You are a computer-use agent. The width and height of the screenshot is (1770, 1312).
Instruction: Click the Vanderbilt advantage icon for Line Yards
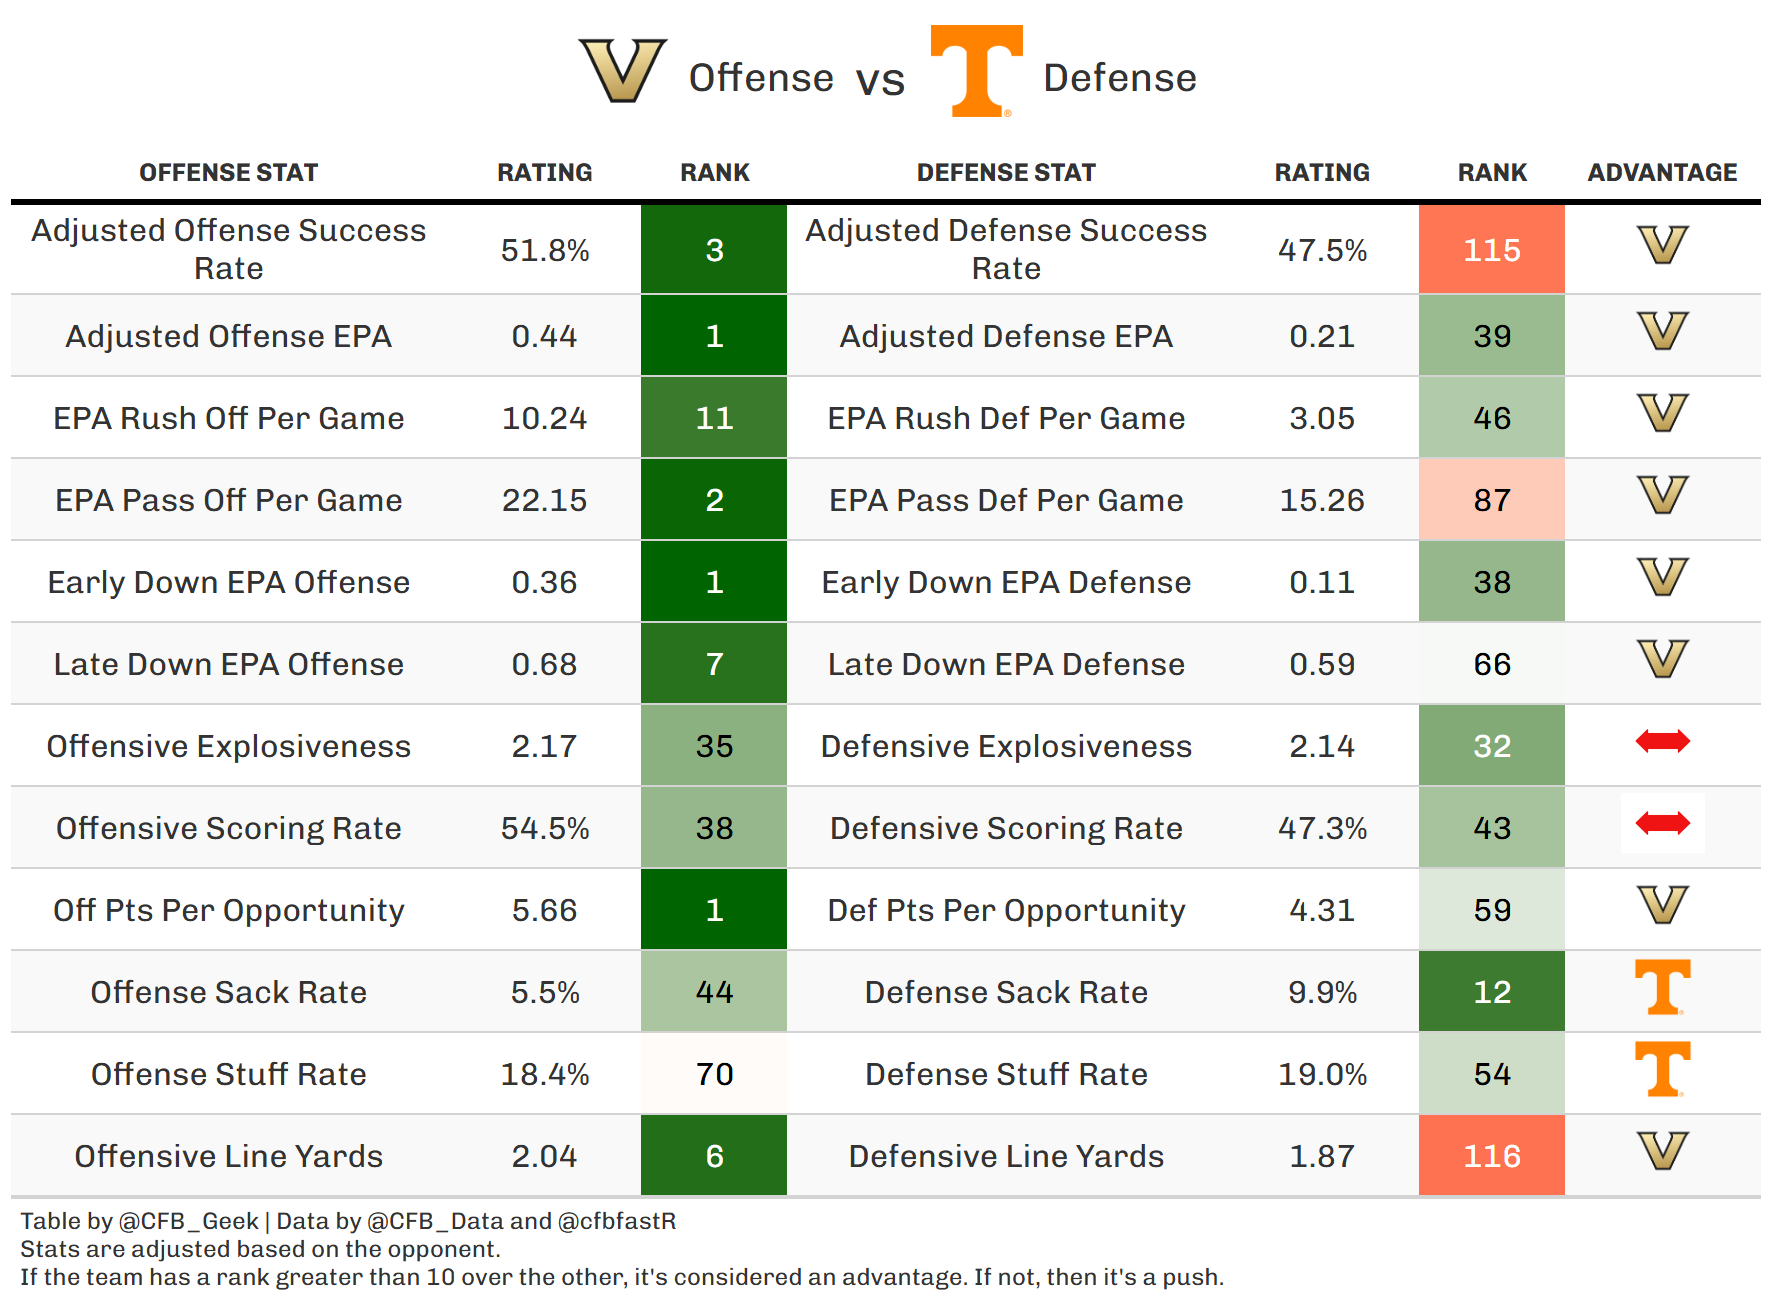coord(1662,1151)
